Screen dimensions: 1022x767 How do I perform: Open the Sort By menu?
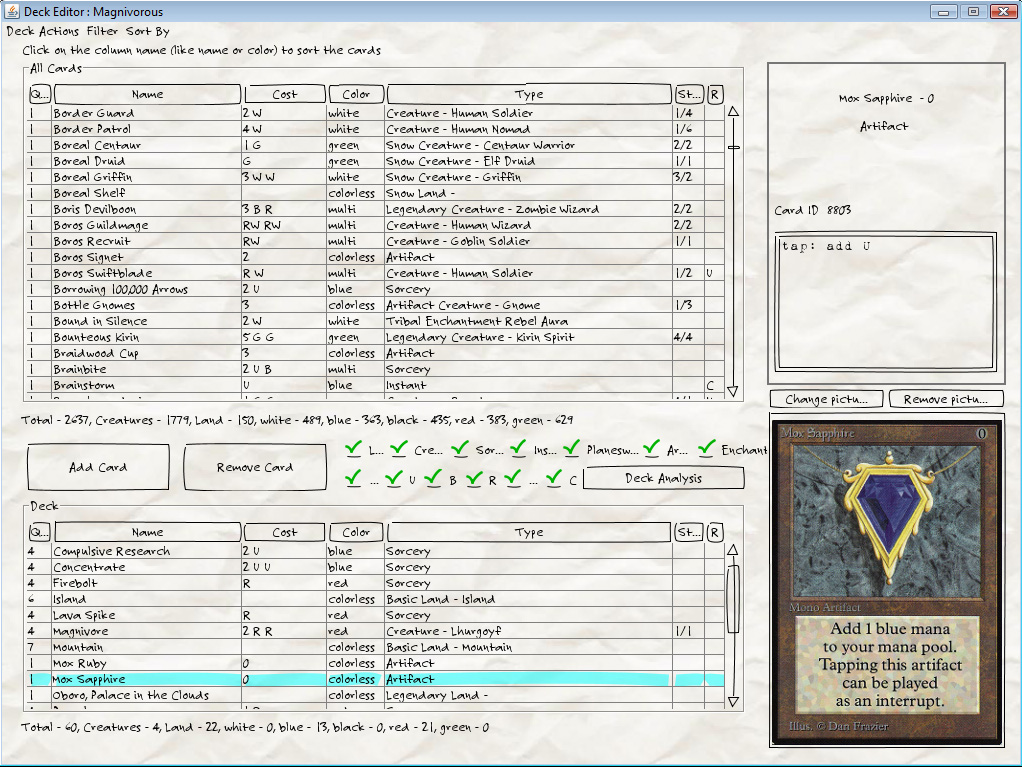(x=148, y=32)
